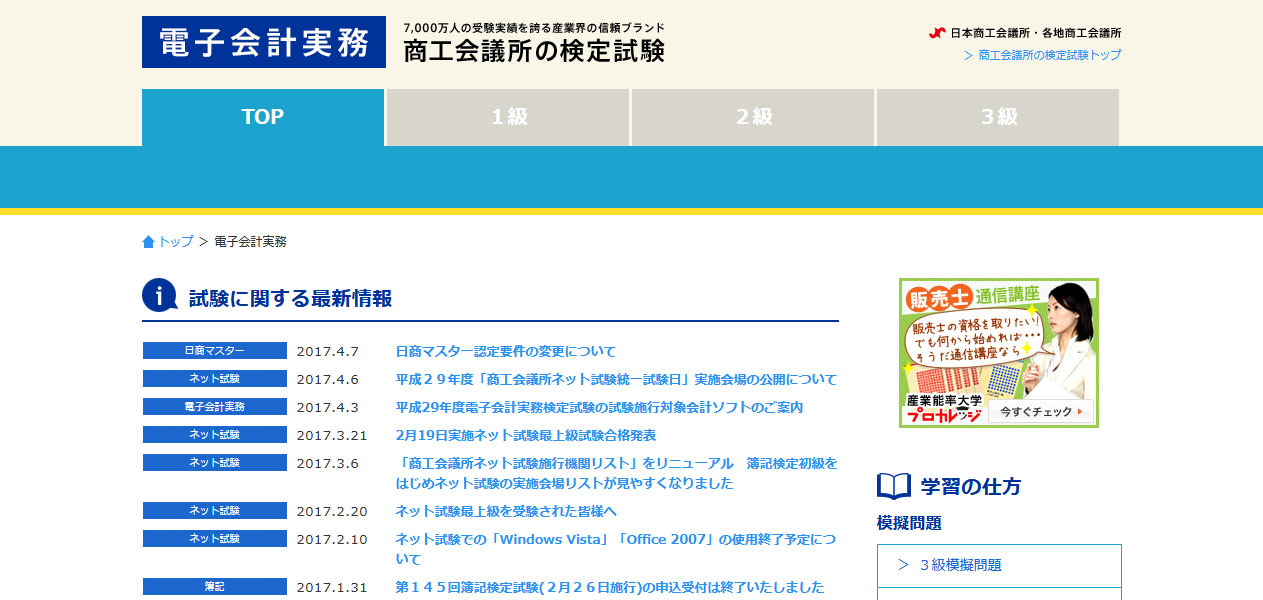Open the 平成29年度電子会計実務検定試験 対象会計ソフト notice
The height and width of the screenshot is (600, 1263).
tap(599, 408)
